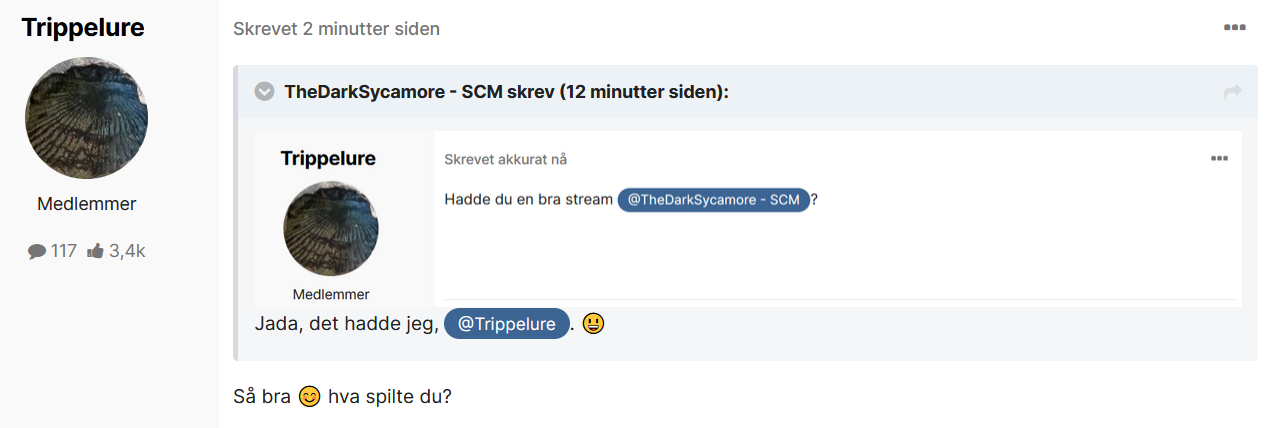Open Trippelure's username in the sidebar

(83, 28)
